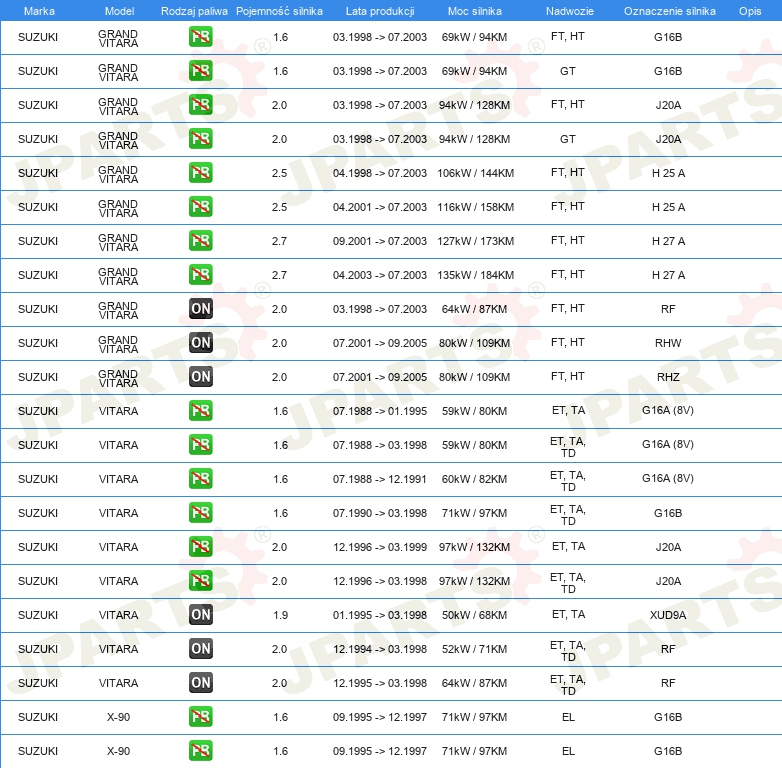Screen dimensions: 782x768
Task: Select date range 09.2001 -> 07.2003
Action: tap(380, 241)
